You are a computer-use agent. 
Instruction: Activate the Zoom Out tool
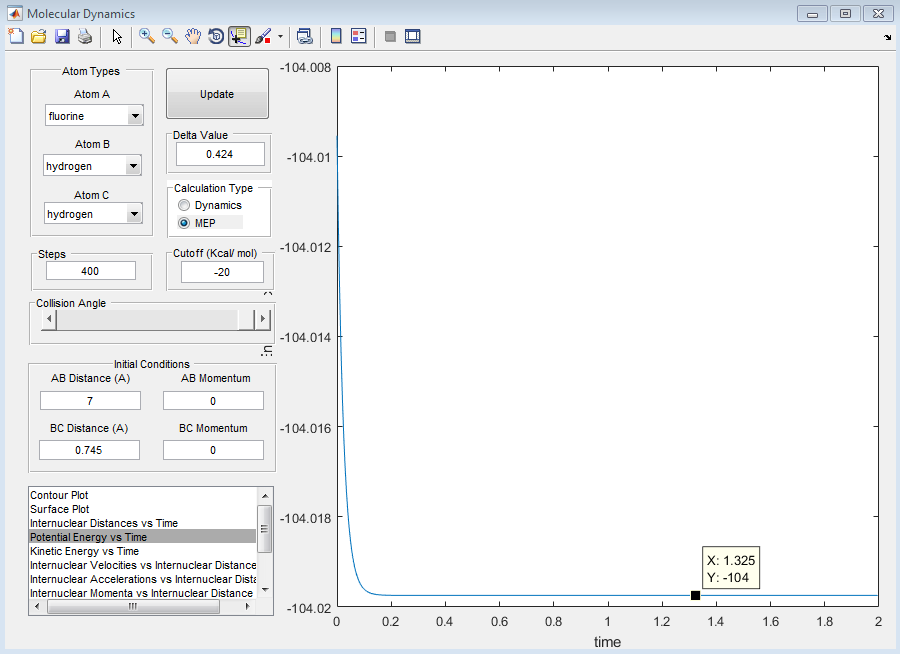click(170, 36)
